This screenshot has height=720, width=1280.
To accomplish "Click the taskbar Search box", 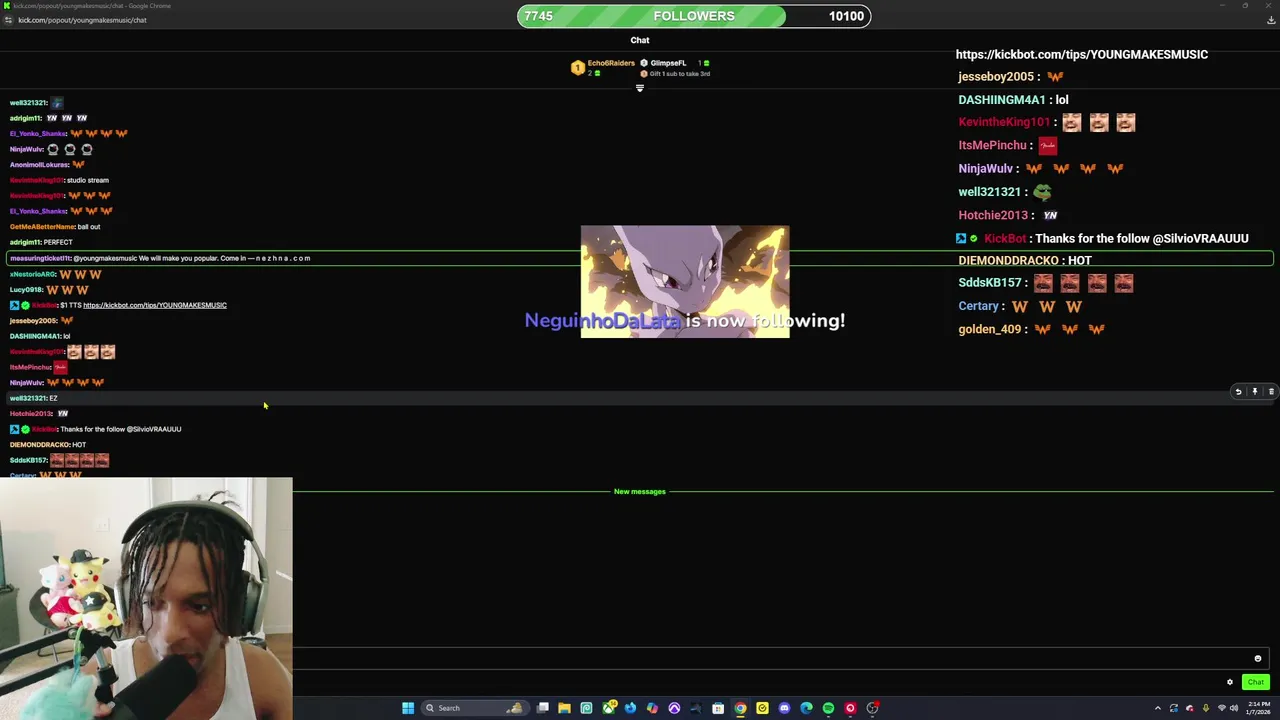I will point(475,708).
